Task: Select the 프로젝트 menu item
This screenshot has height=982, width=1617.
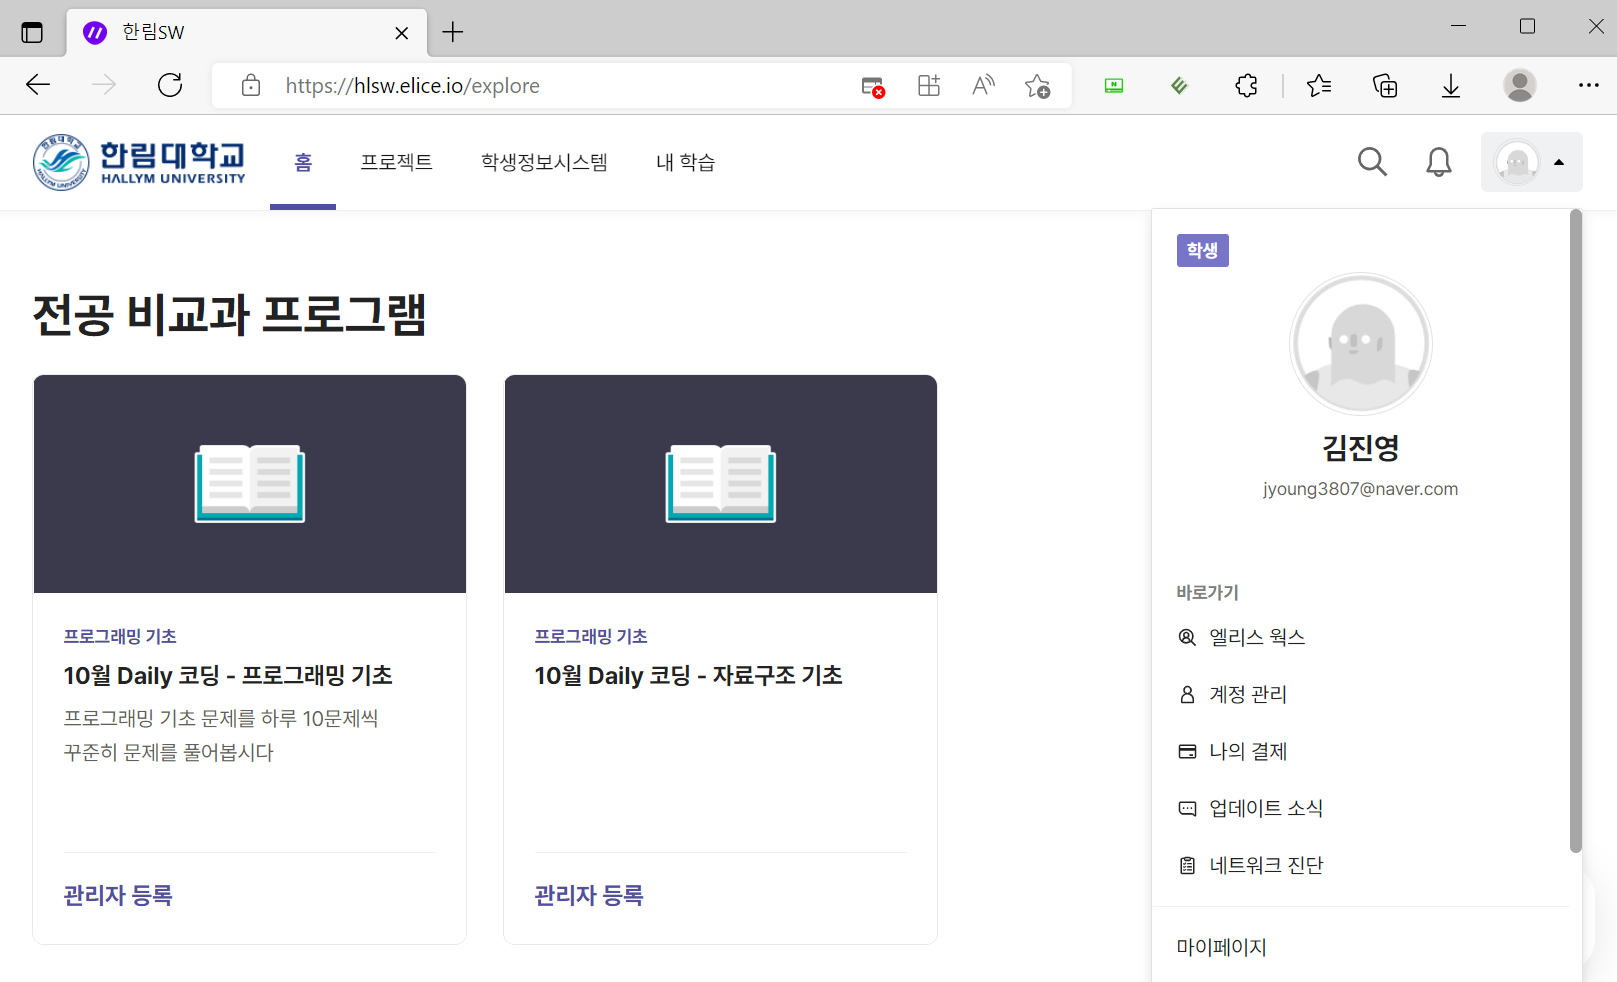Action: (x=396, y=162)
